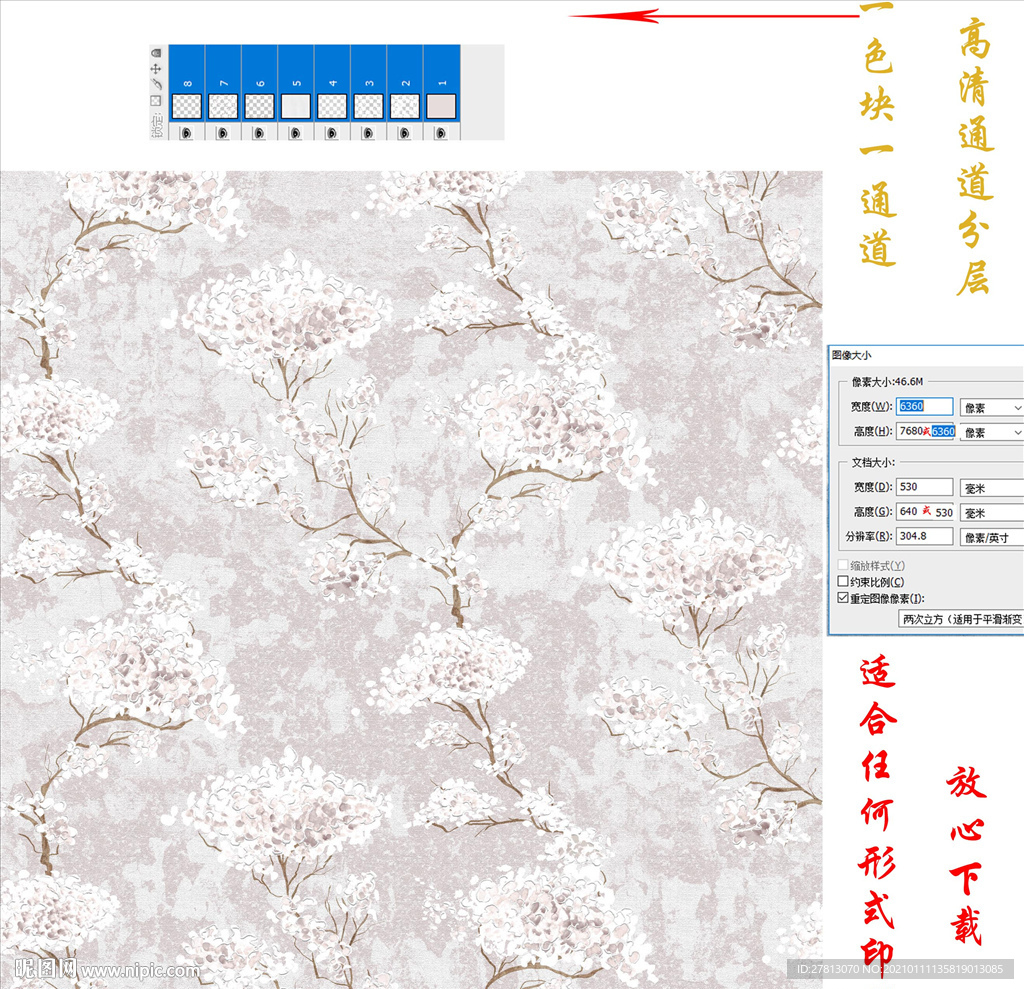Open the 像素/英寸 resolution unit dropdown

click(x=991, y=538)
